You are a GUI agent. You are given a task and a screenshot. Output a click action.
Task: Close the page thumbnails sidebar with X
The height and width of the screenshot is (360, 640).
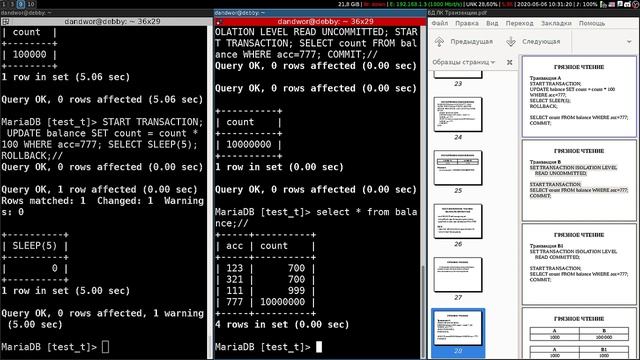point(509,62)
